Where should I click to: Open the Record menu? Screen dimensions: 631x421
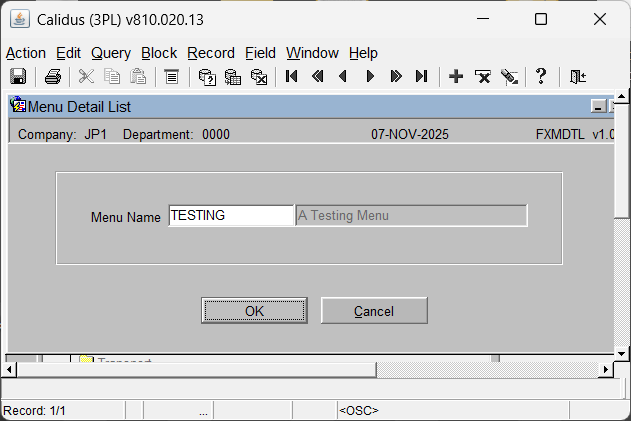point(211,53)
